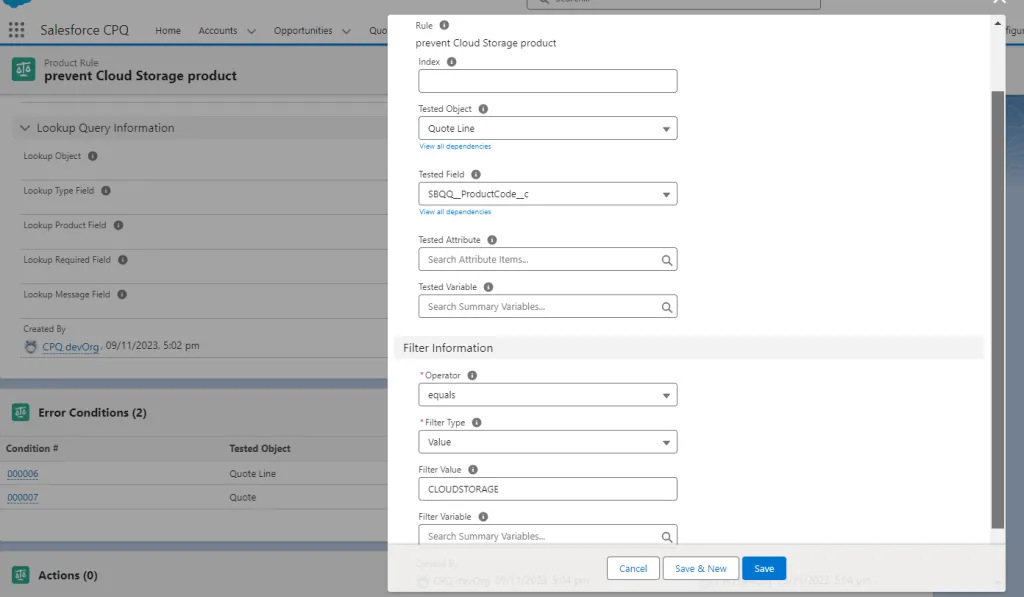
Task: Click the Save button
Action: point(764,568)
